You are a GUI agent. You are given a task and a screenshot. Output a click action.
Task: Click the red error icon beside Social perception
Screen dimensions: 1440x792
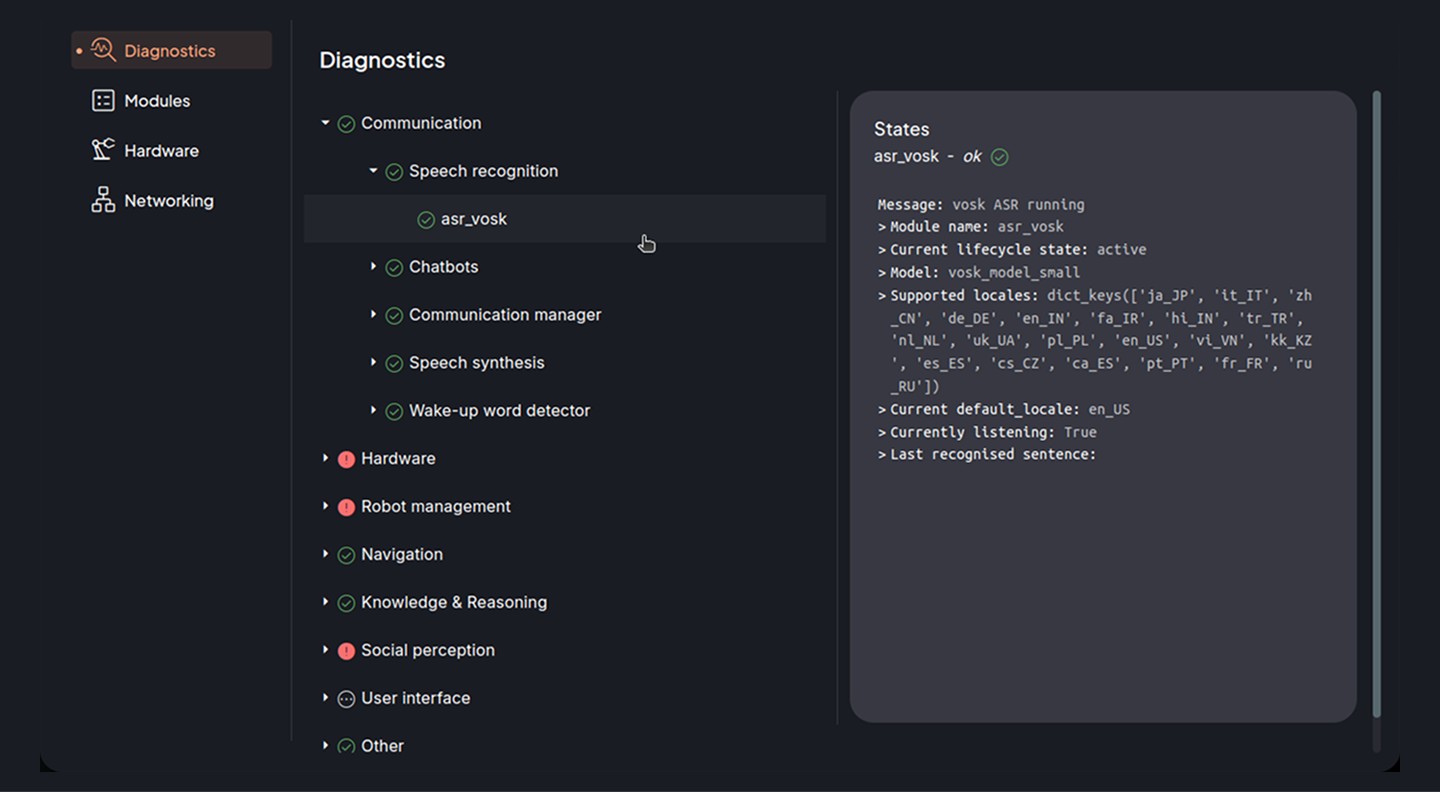(x=346, y=651)
